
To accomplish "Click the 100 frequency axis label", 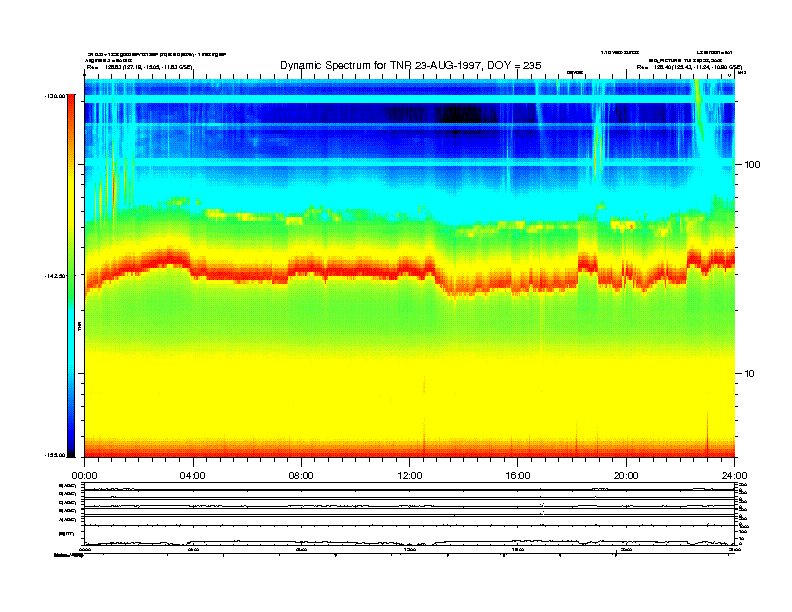I will [752, 165].
